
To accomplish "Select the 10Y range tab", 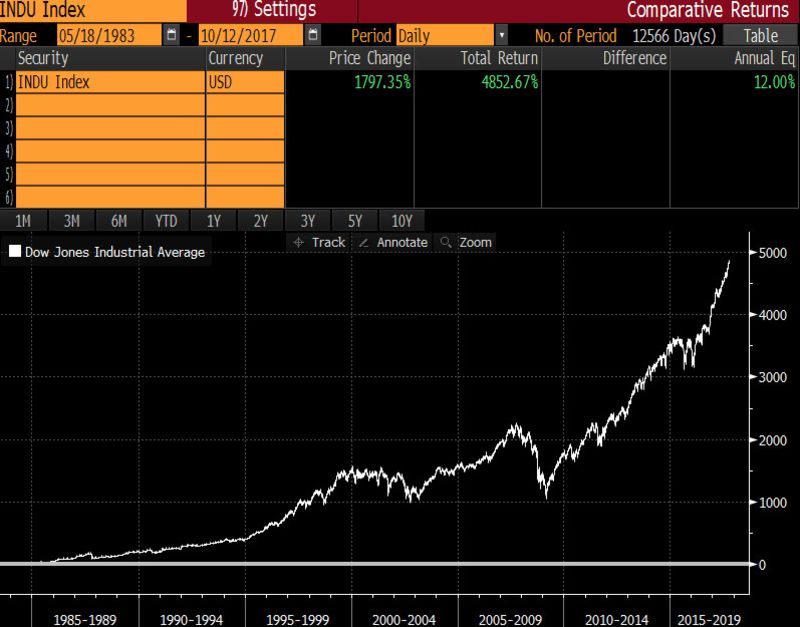I will point(402,221).
